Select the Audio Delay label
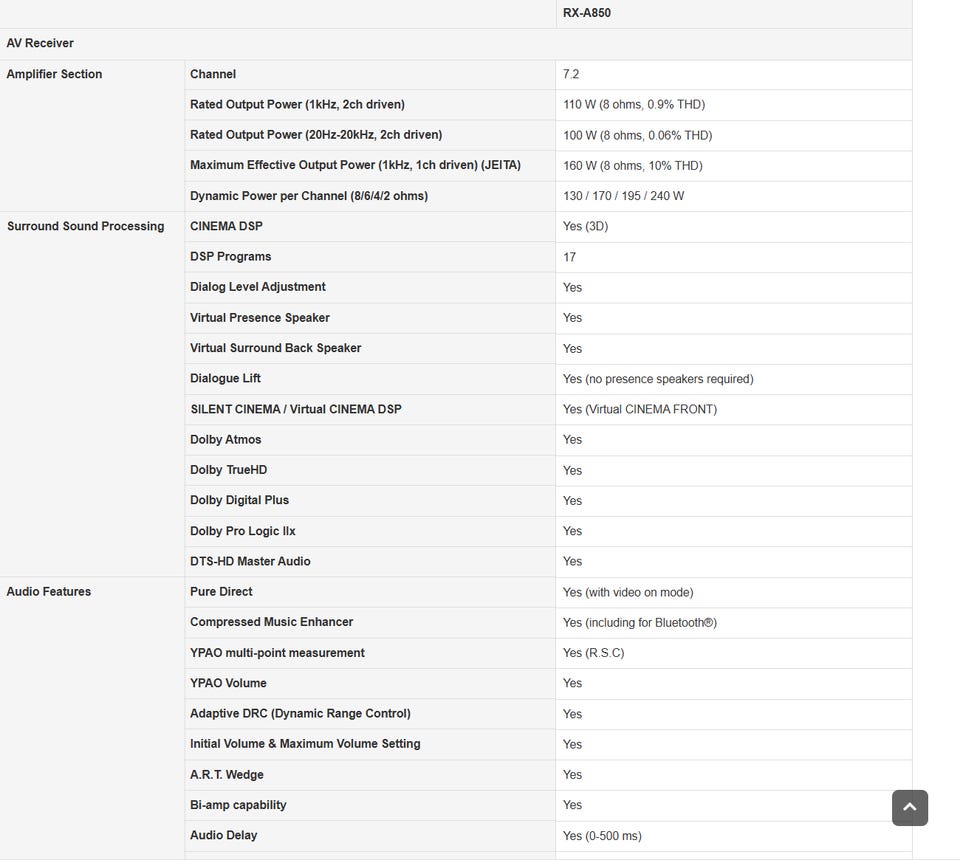The height and width of the screenshot is (860, 960). point(223,836)
